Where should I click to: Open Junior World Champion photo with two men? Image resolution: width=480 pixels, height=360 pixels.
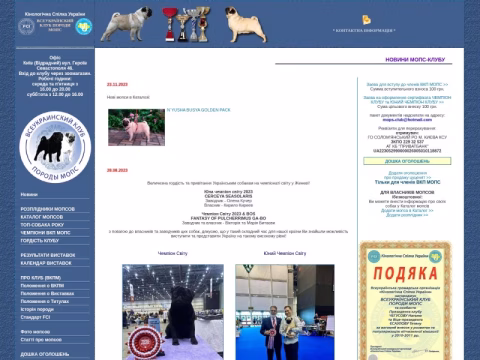tap(285, 312)
